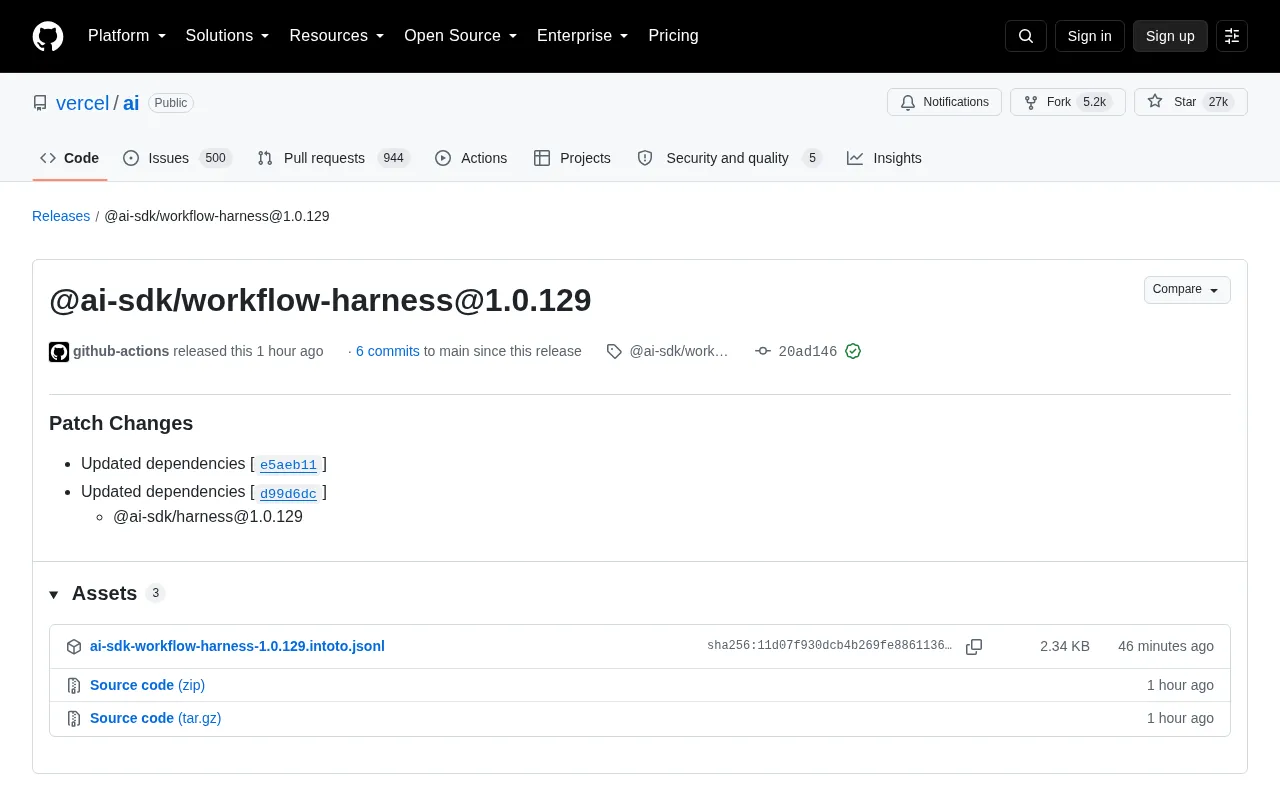Open Security and quality tab
The image size is (1280, 800).
point(730,158)
